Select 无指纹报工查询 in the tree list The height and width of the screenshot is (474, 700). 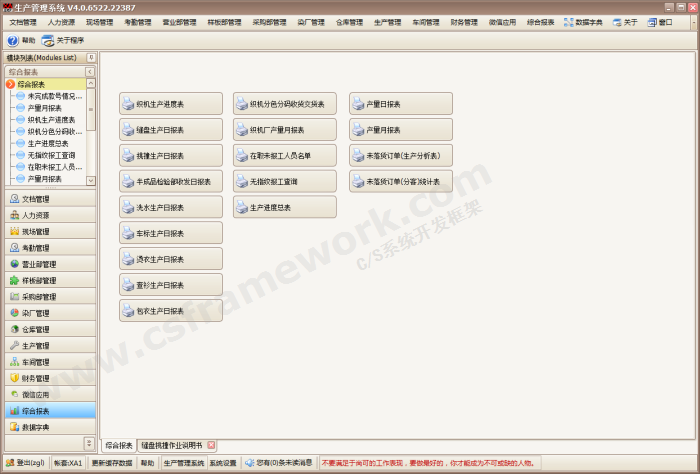click(51, 155)
